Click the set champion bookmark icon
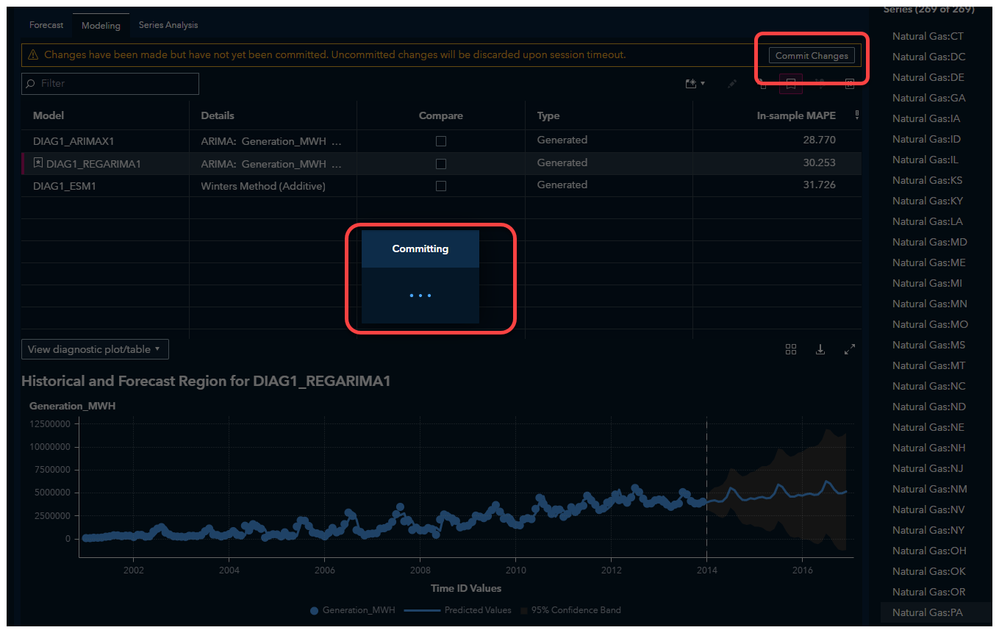 click(x=791, y=83)
